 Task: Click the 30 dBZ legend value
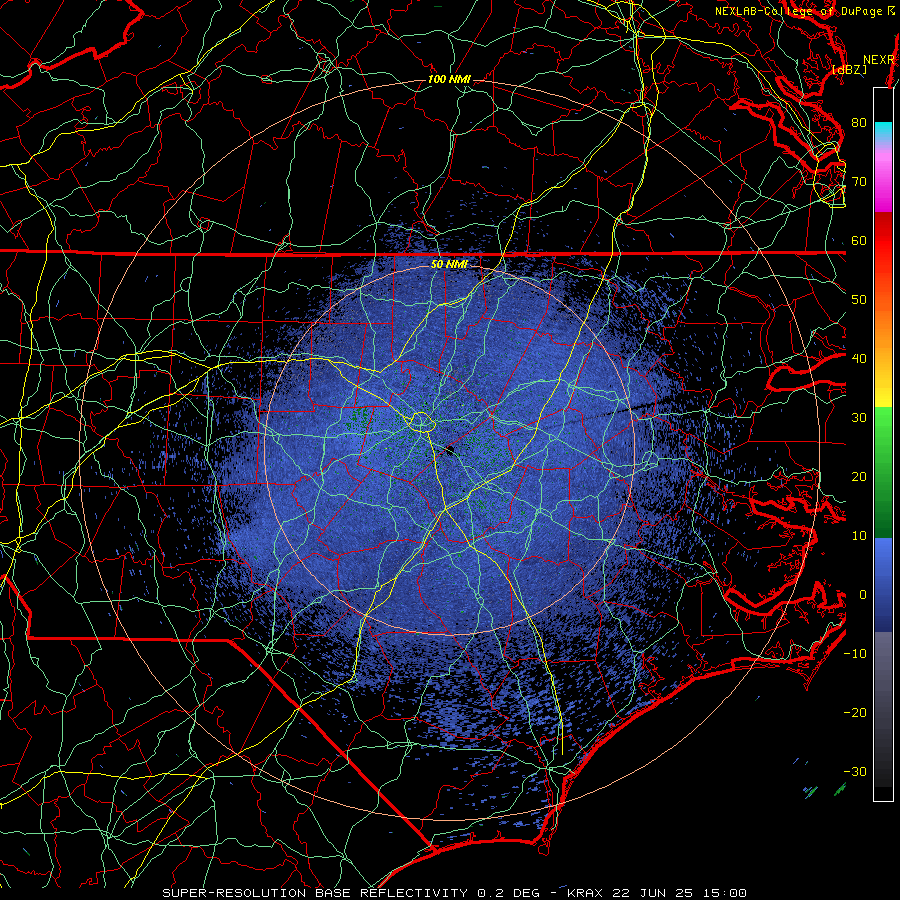(x=859, y=418)
